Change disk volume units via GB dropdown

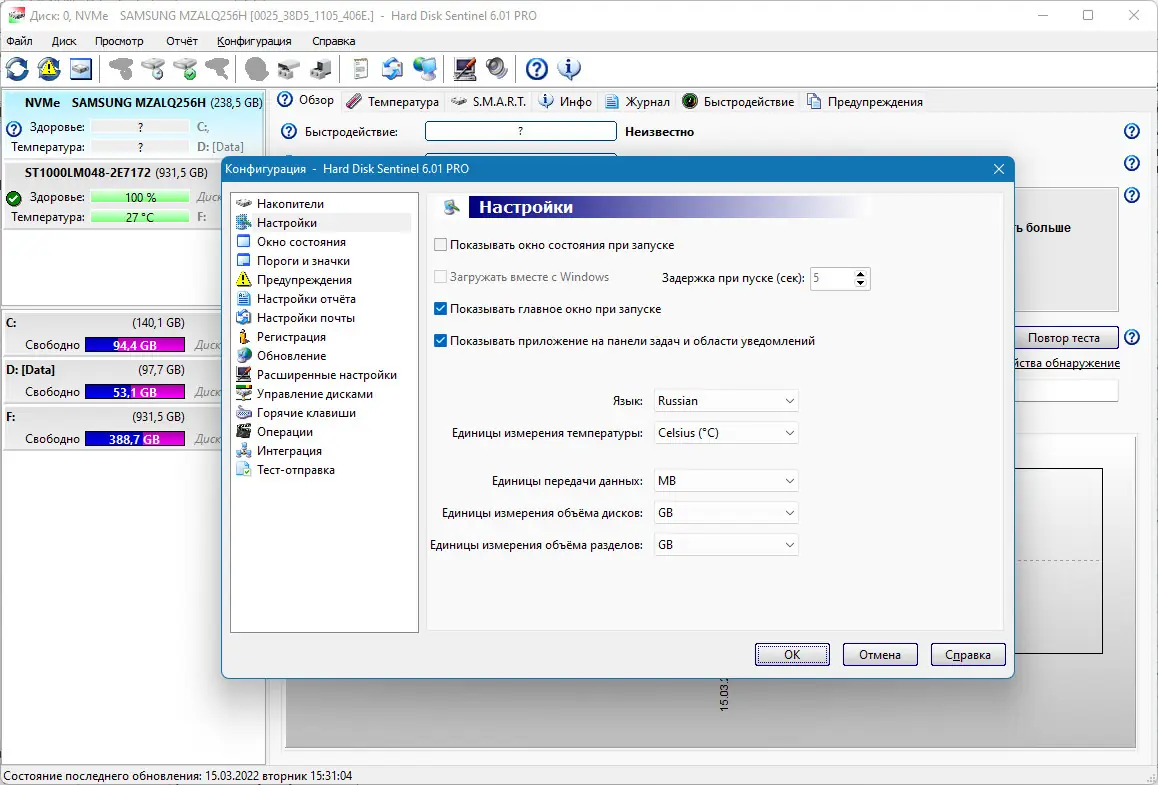[x=725, y=512]
